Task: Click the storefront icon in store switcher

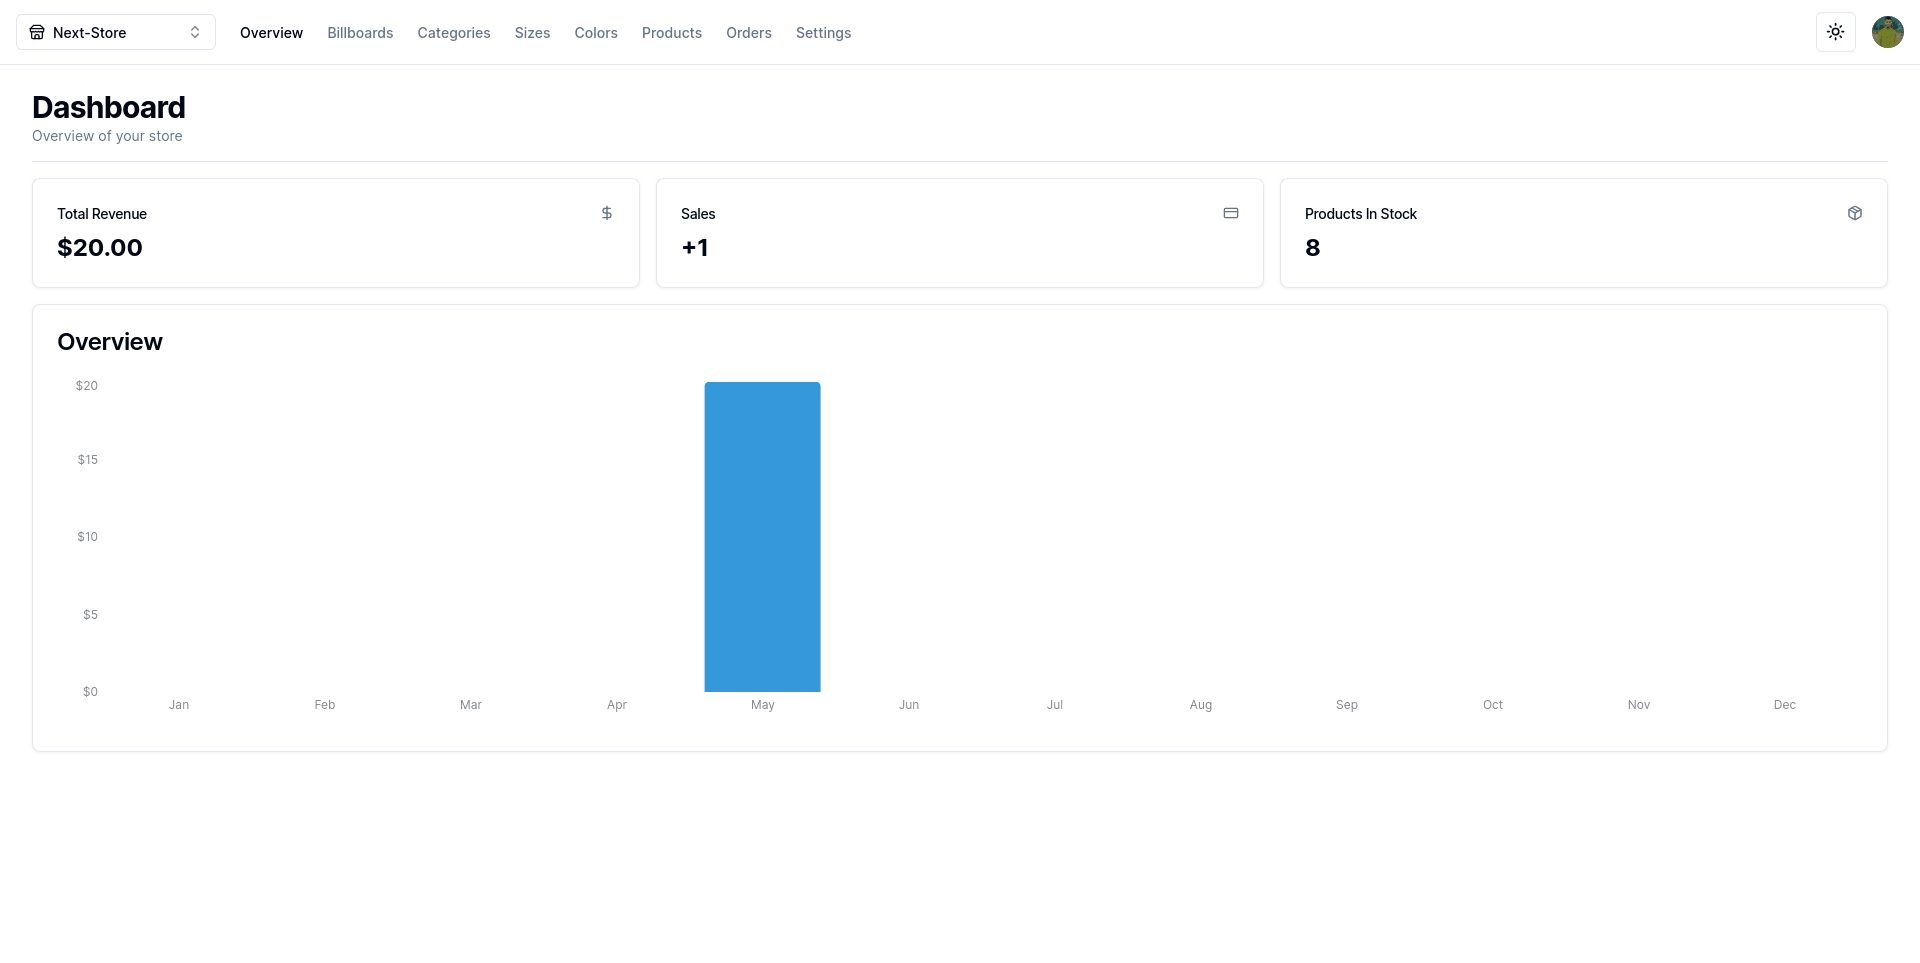Action: 37,32
